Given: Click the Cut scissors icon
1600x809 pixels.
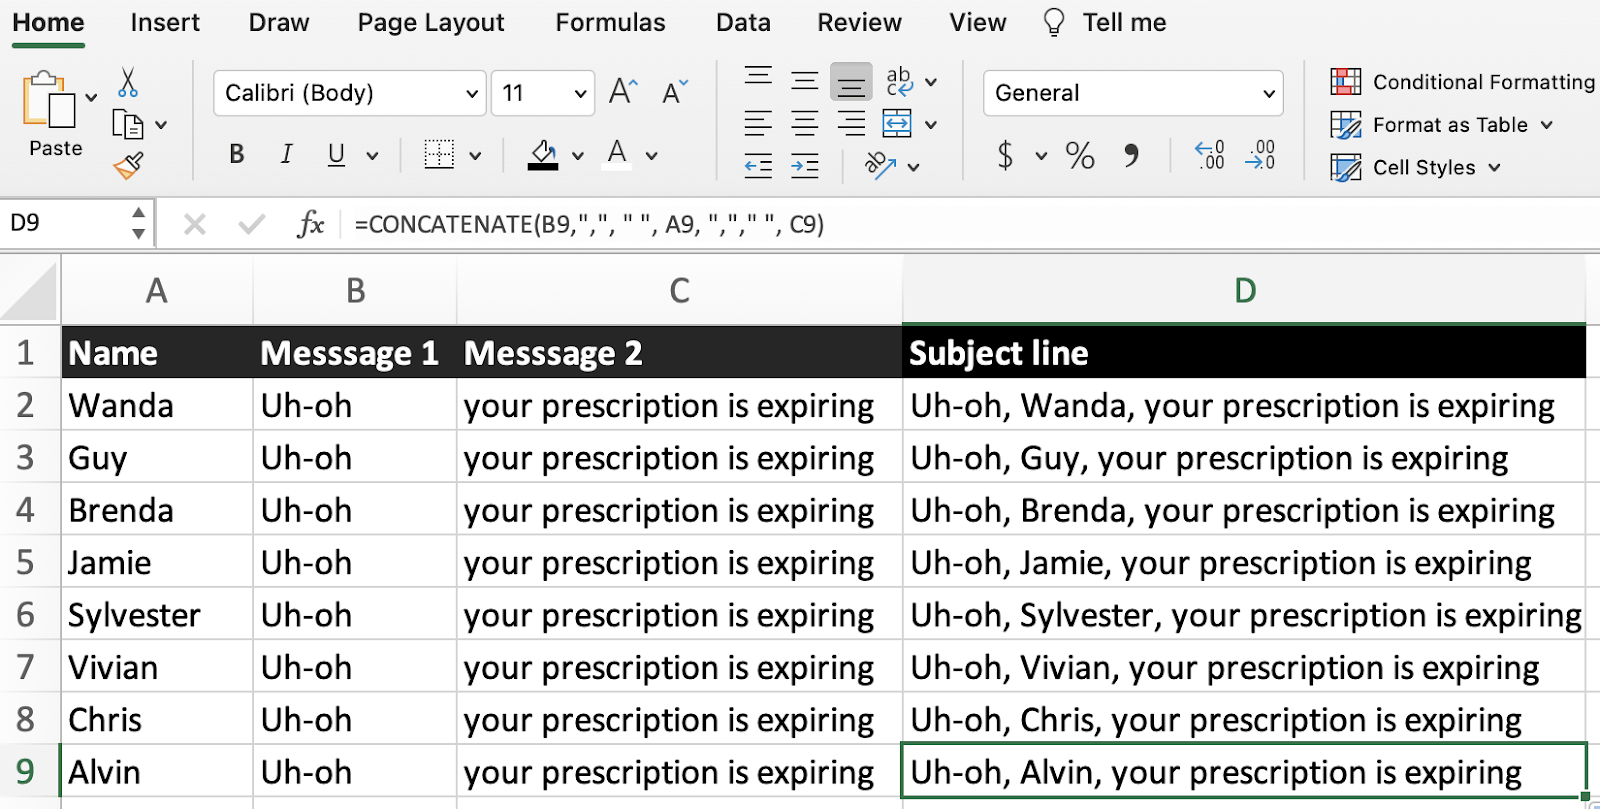Looking at the screenshot, I should click(x=128, y=83).
